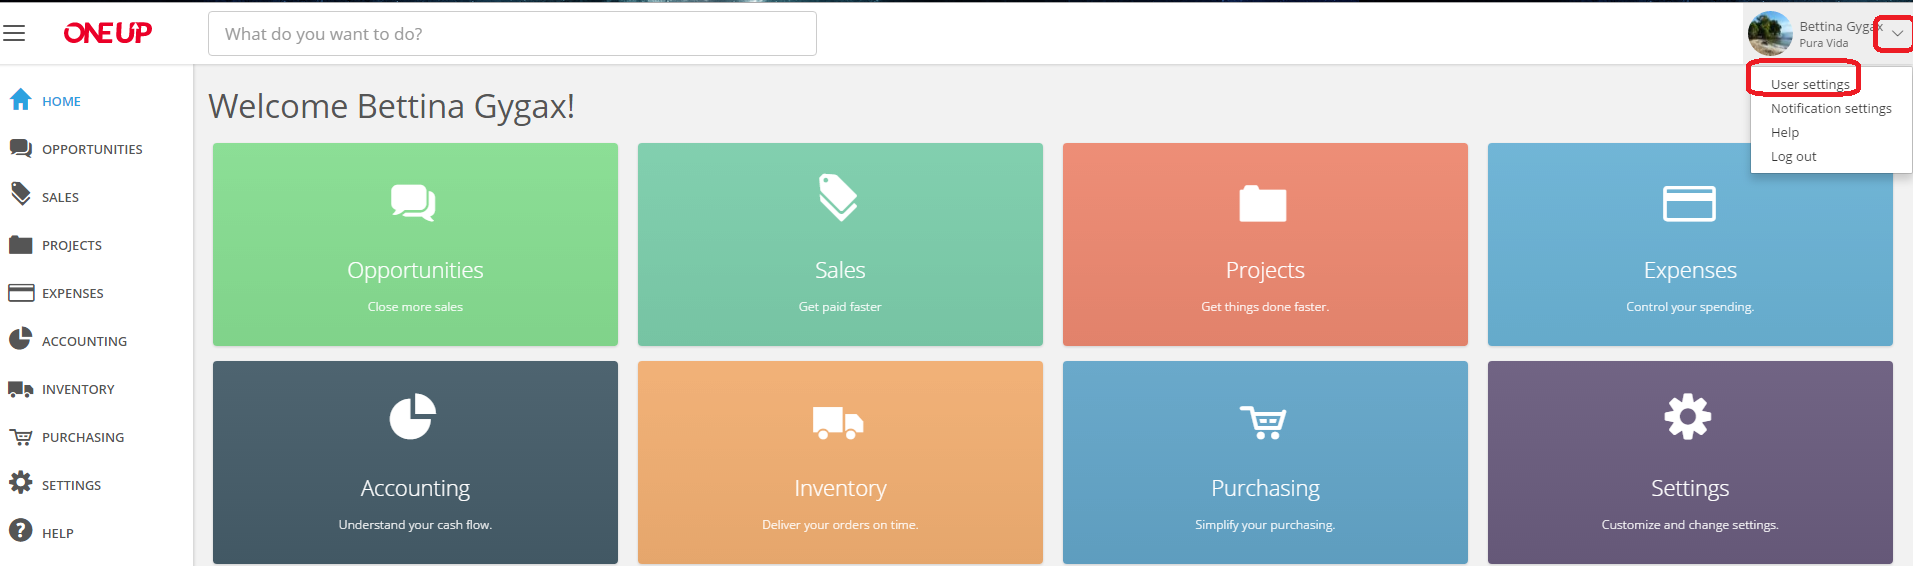Collapse the user menu dropdown arrow
Screen dimensions: 1913x566
click(1897, 34)
